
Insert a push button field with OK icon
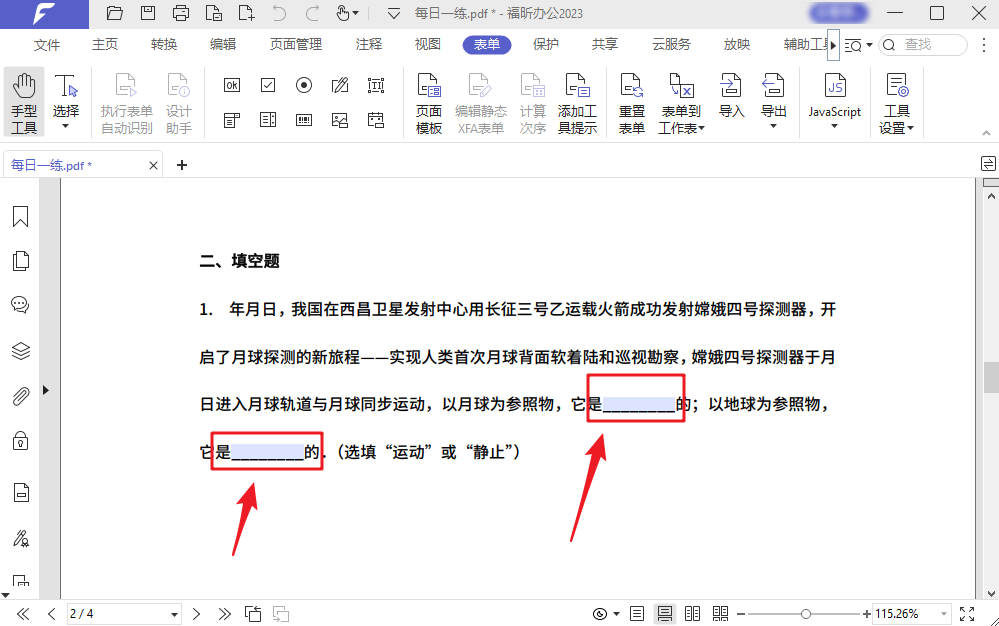click(x=231, y=85)
